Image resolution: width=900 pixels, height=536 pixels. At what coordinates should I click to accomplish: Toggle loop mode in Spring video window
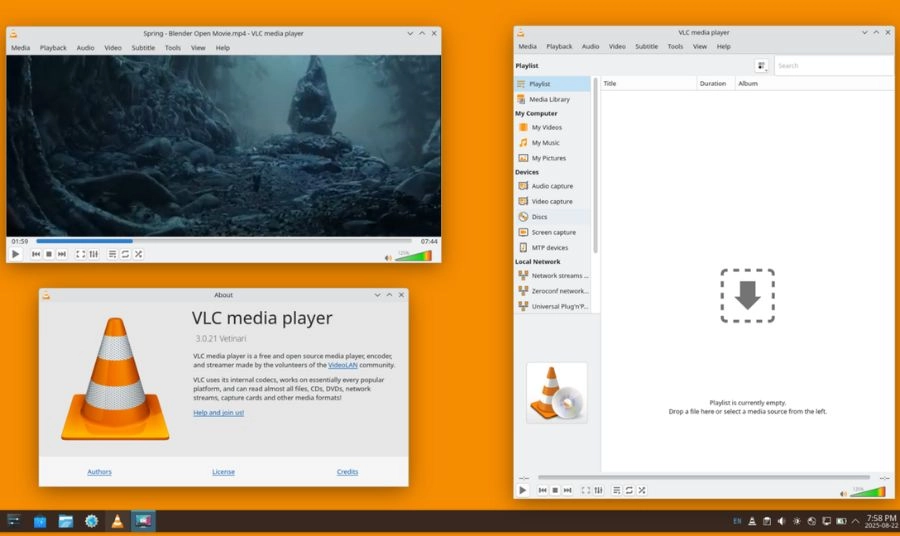[x=125, y=254]
